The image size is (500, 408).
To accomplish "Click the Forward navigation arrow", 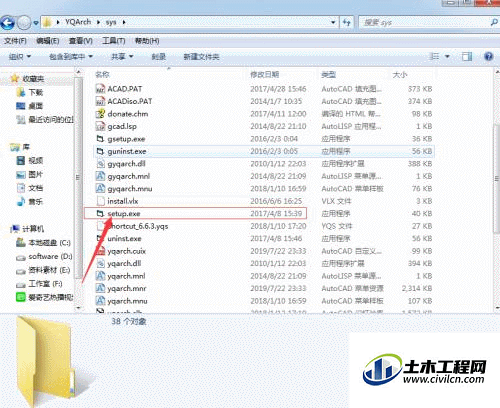I will coord(24,23).
